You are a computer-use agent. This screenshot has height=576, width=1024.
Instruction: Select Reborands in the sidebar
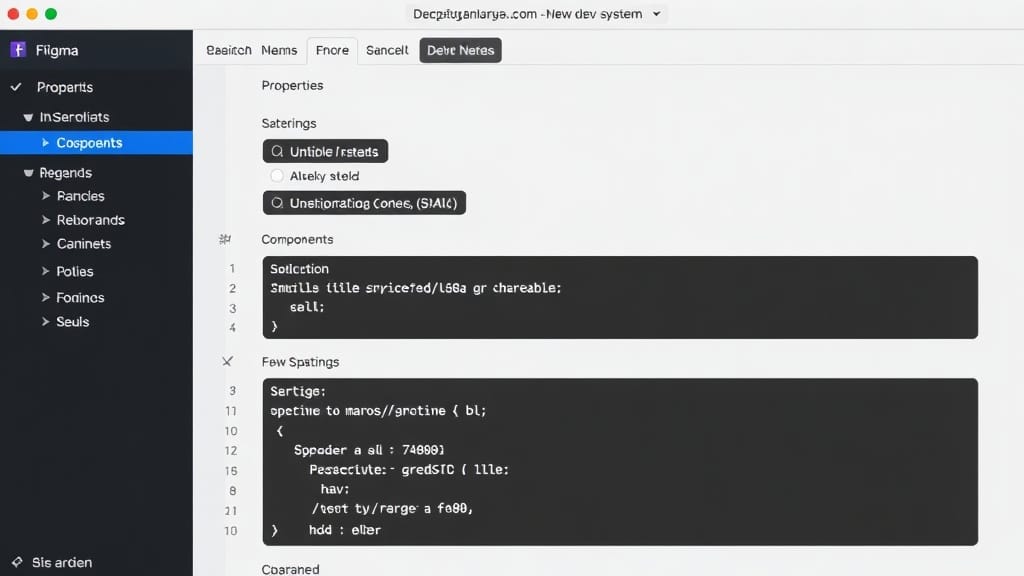[90, 220]
